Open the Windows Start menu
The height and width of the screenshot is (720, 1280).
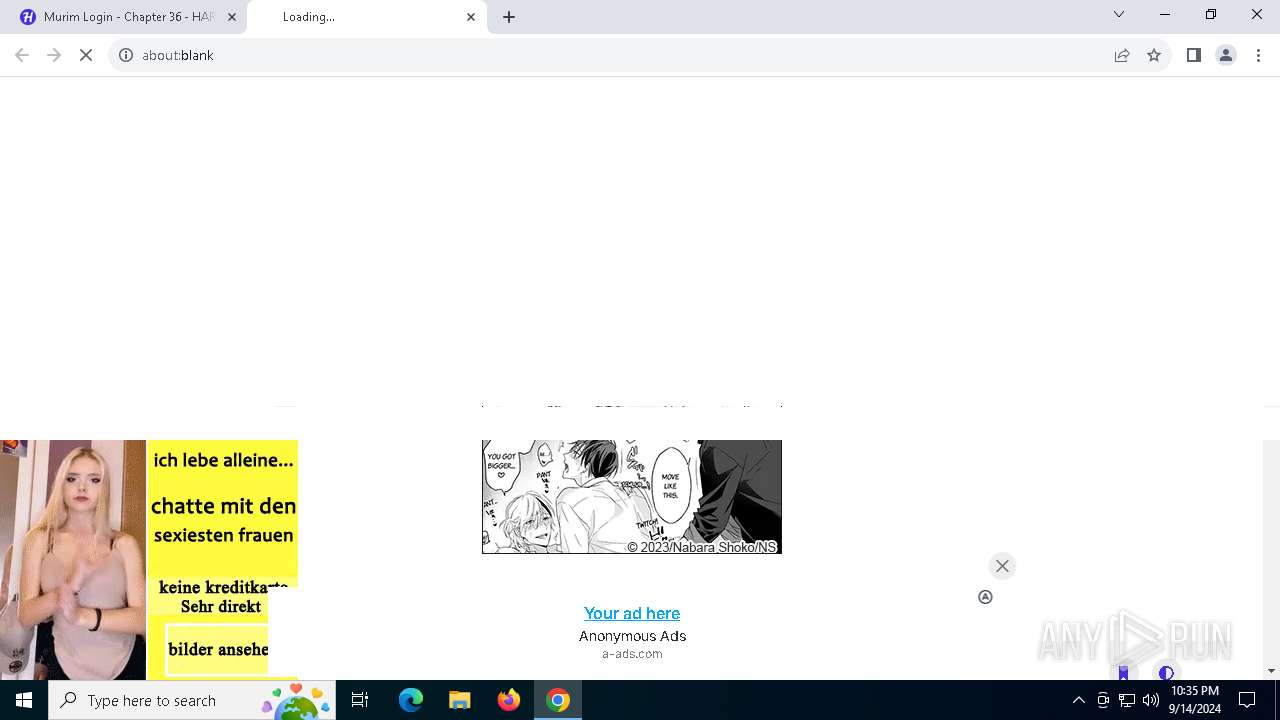pos(24,700)
